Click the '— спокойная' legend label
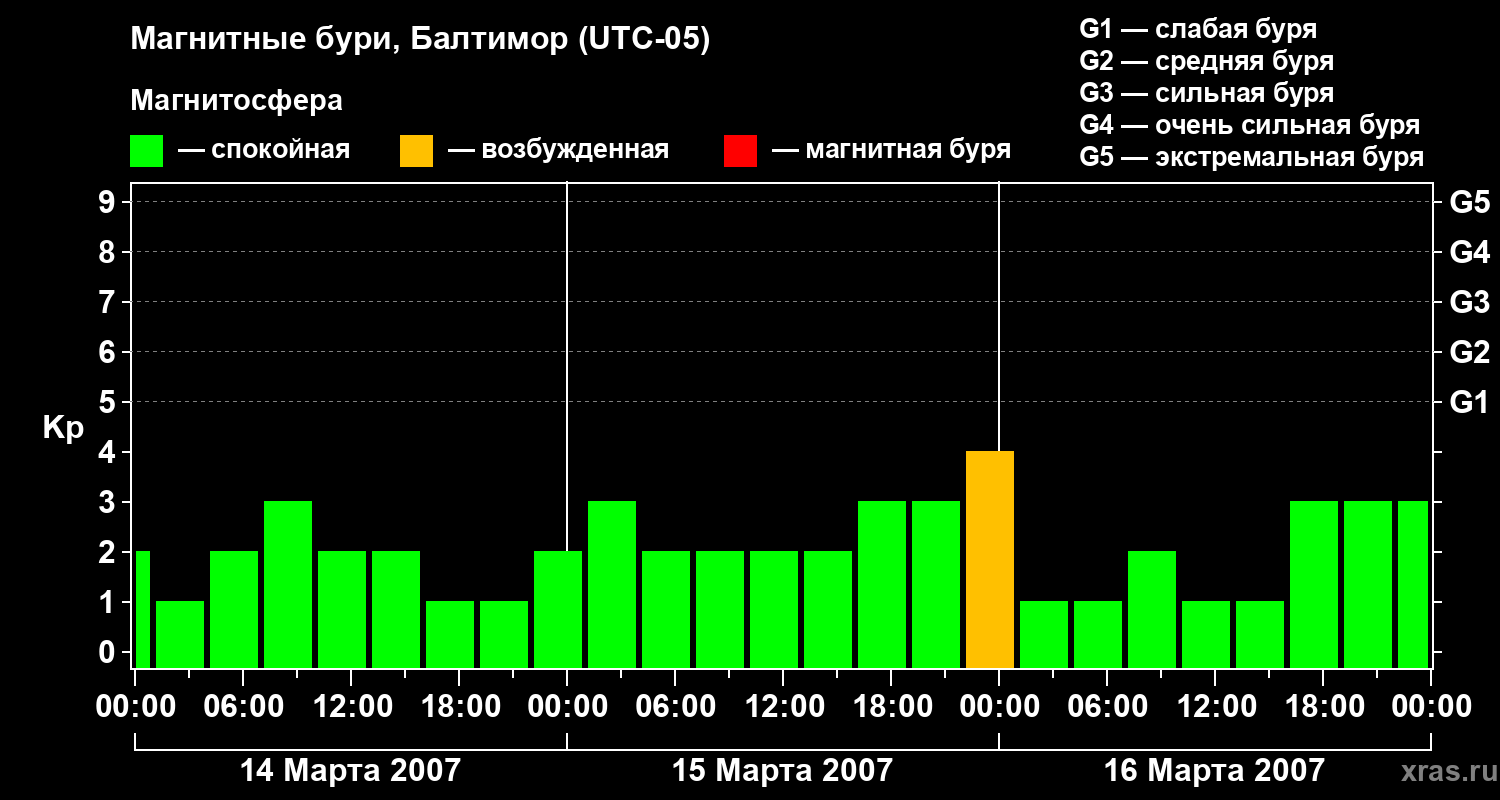This screenshot has width=1500, height=800. [x=264, y=150]
